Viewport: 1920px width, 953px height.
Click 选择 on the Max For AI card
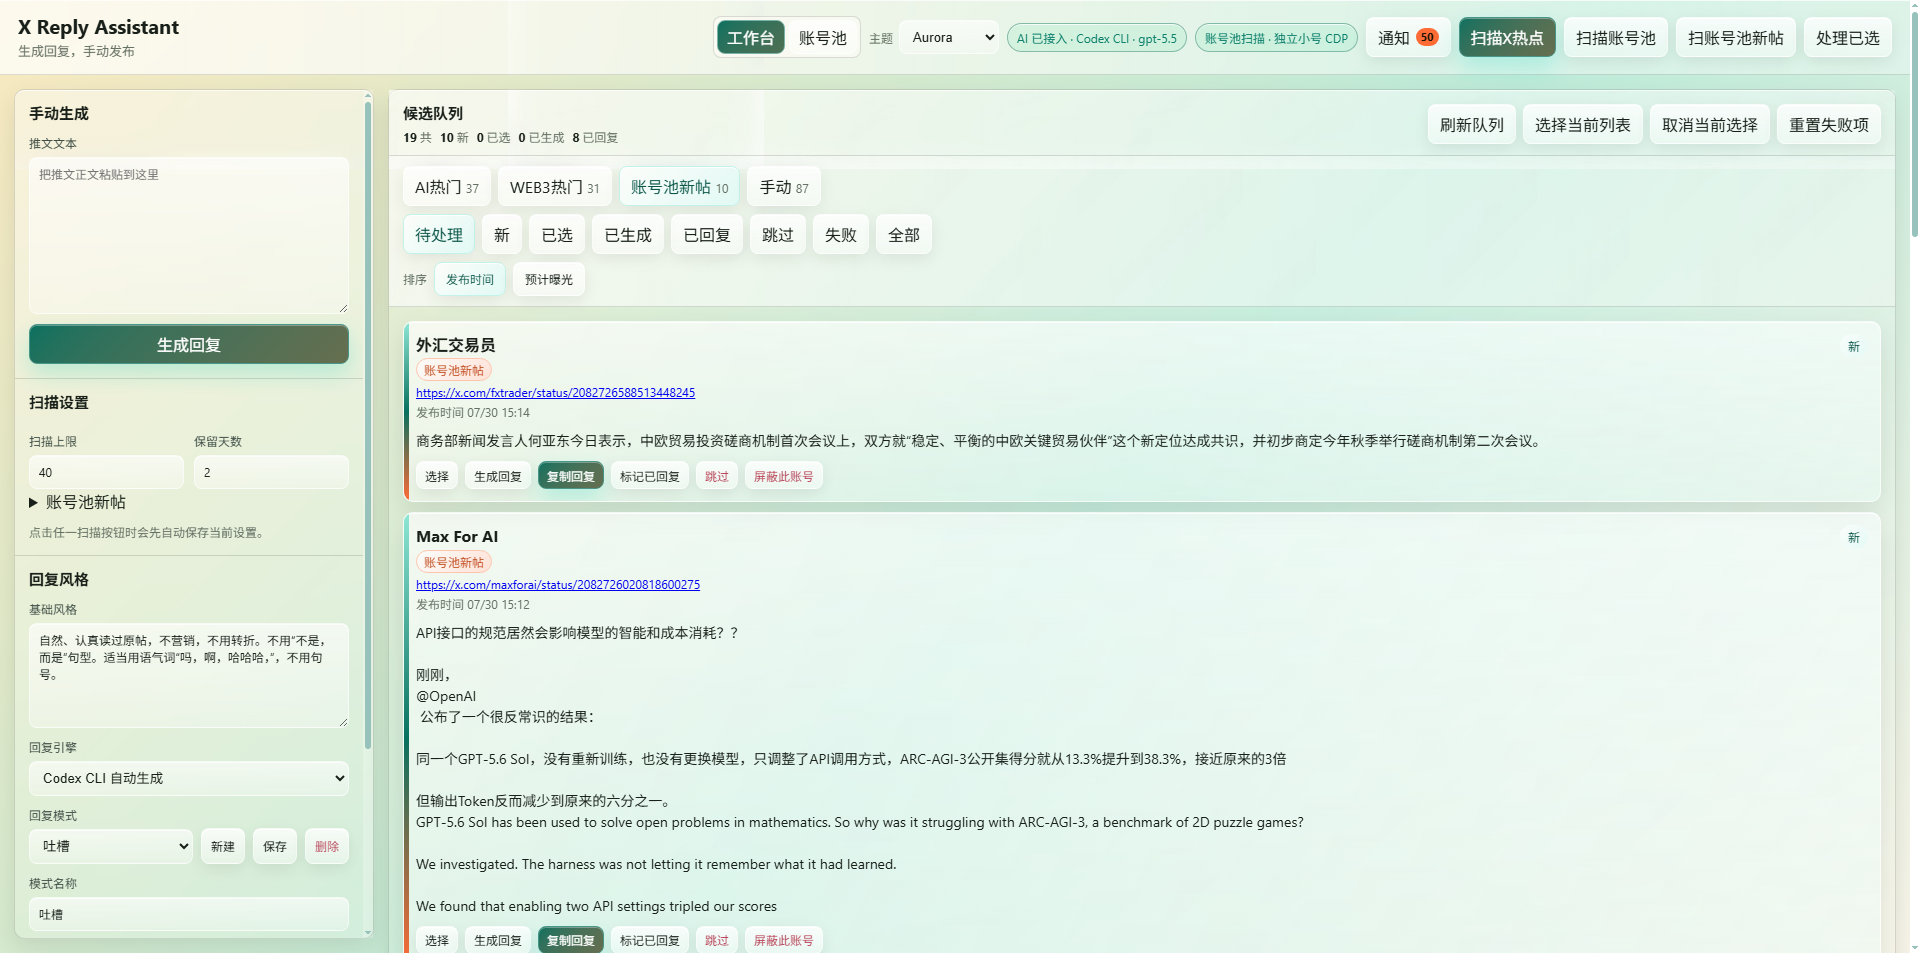(437, 940)
